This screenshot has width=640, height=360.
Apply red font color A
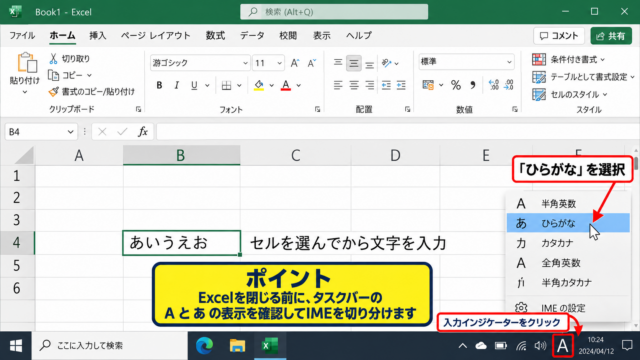point(286,85)
